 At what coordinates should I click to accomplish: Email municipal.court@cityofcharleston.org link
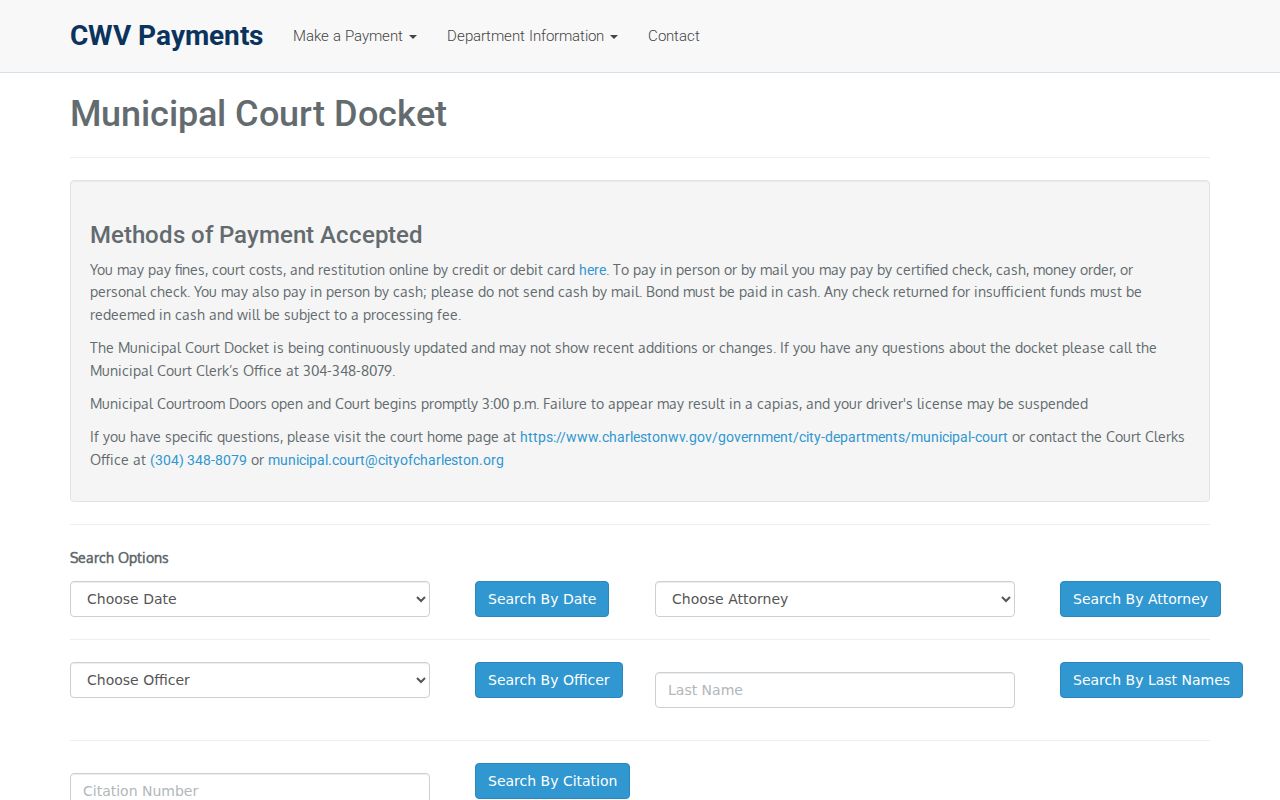pyautogui.click(x=386, y=460)
